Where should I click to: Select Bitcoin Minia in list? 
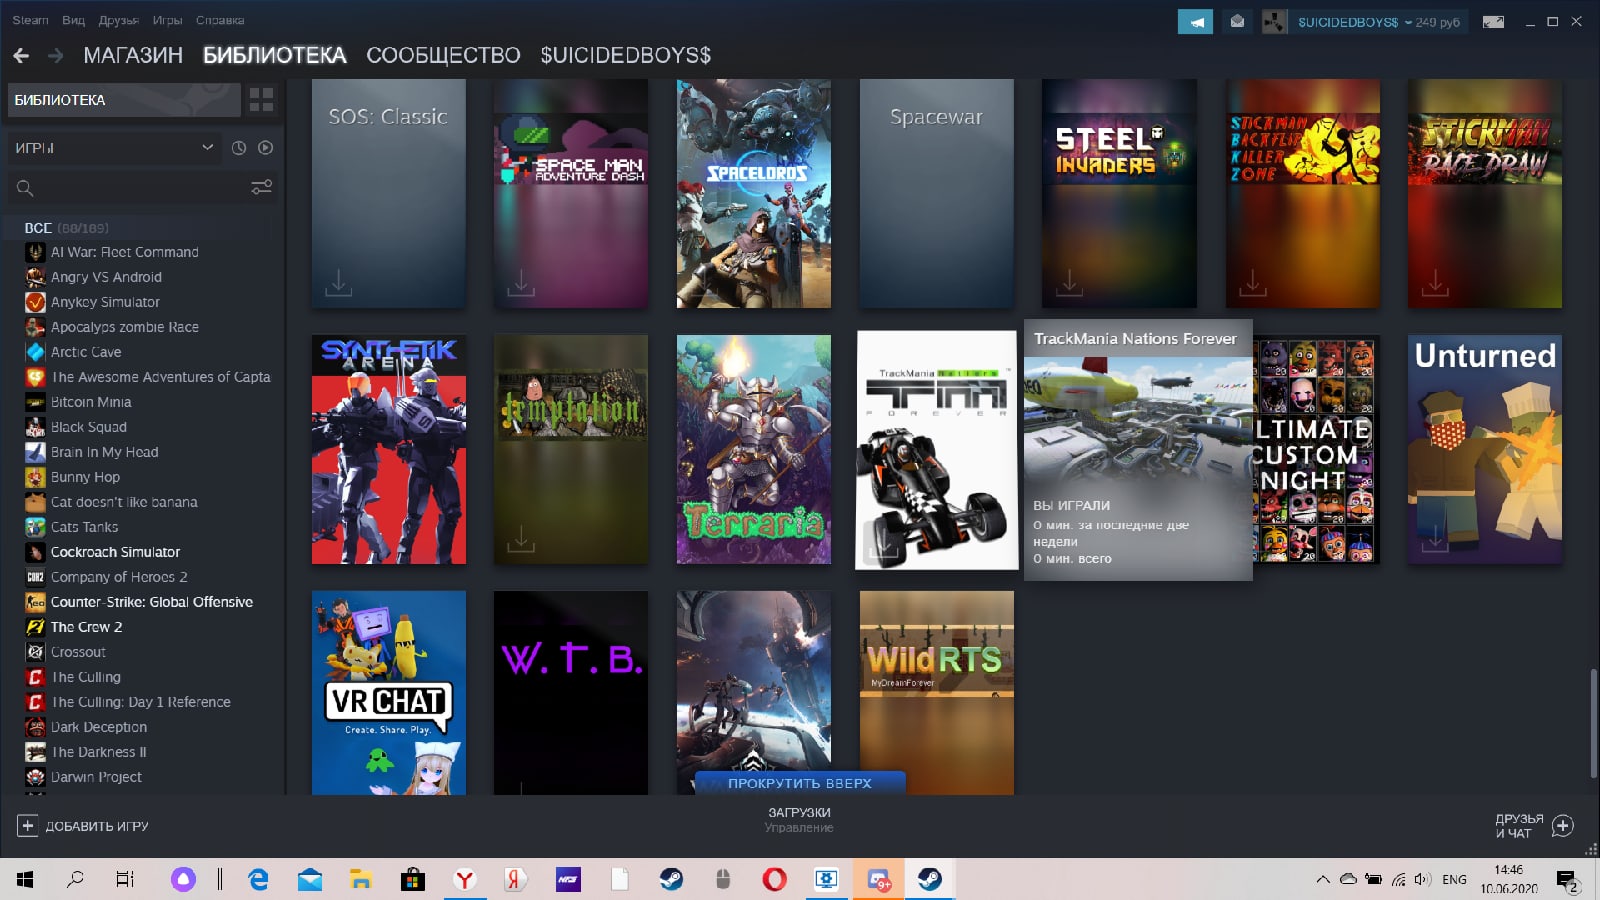91,402
